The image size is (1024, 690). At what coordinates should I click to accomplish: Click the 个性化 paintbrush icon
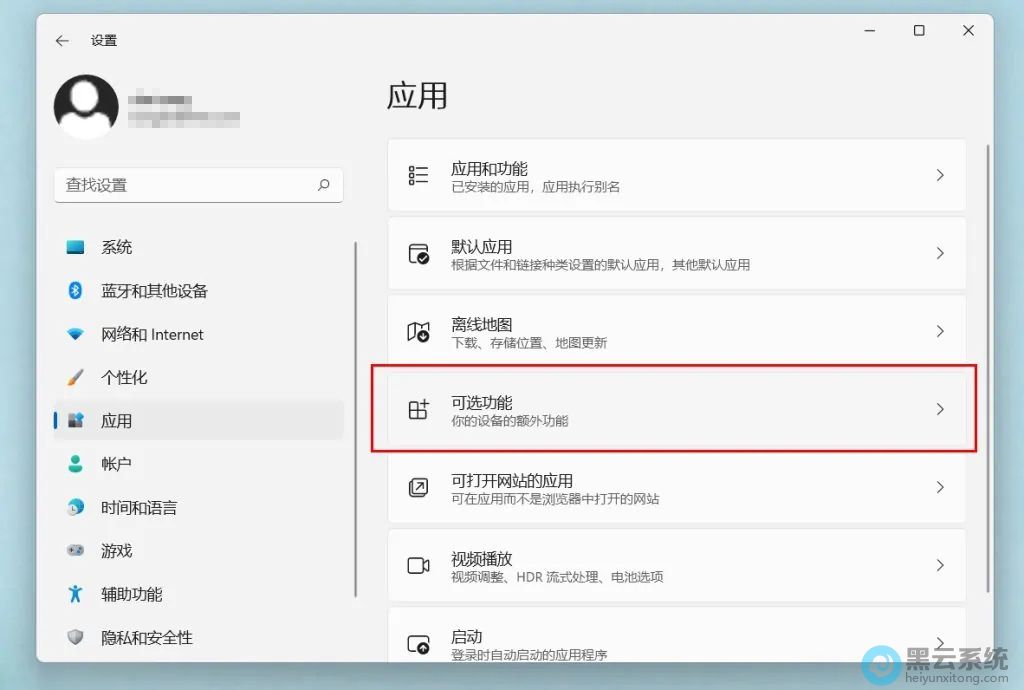click(x=75, y=378)
